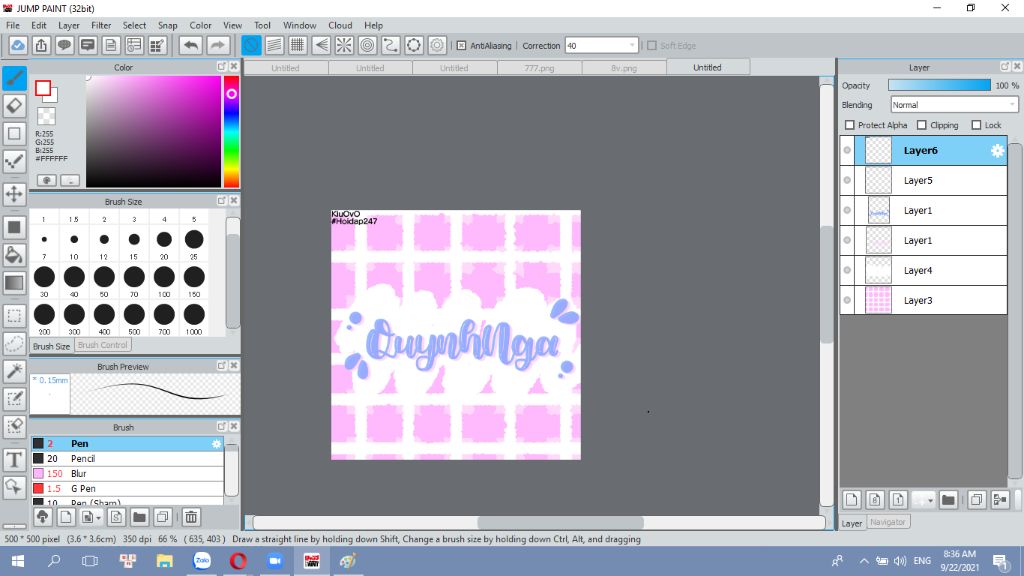The height and width of the screenshot is (576, 1024).
Task: Undock the Layer panel
Action: [x=1005, y=67]
